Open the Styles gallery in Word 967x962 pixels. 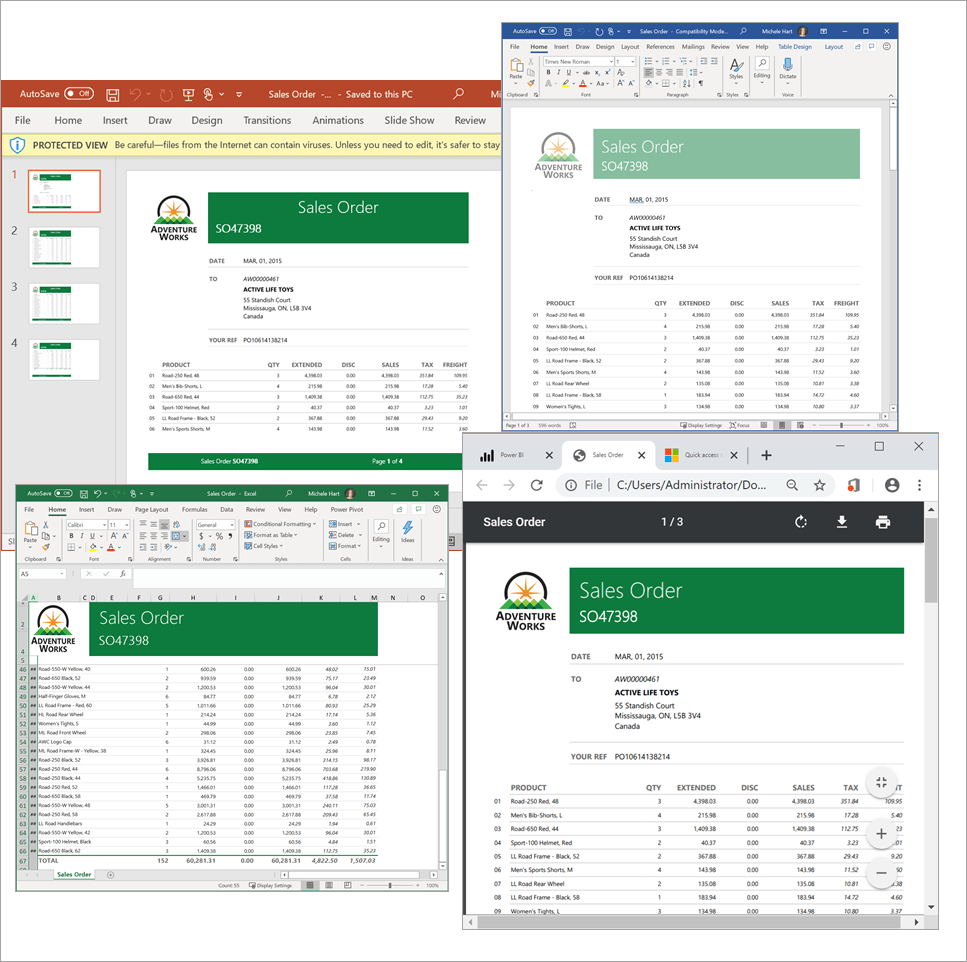point(736,70)
